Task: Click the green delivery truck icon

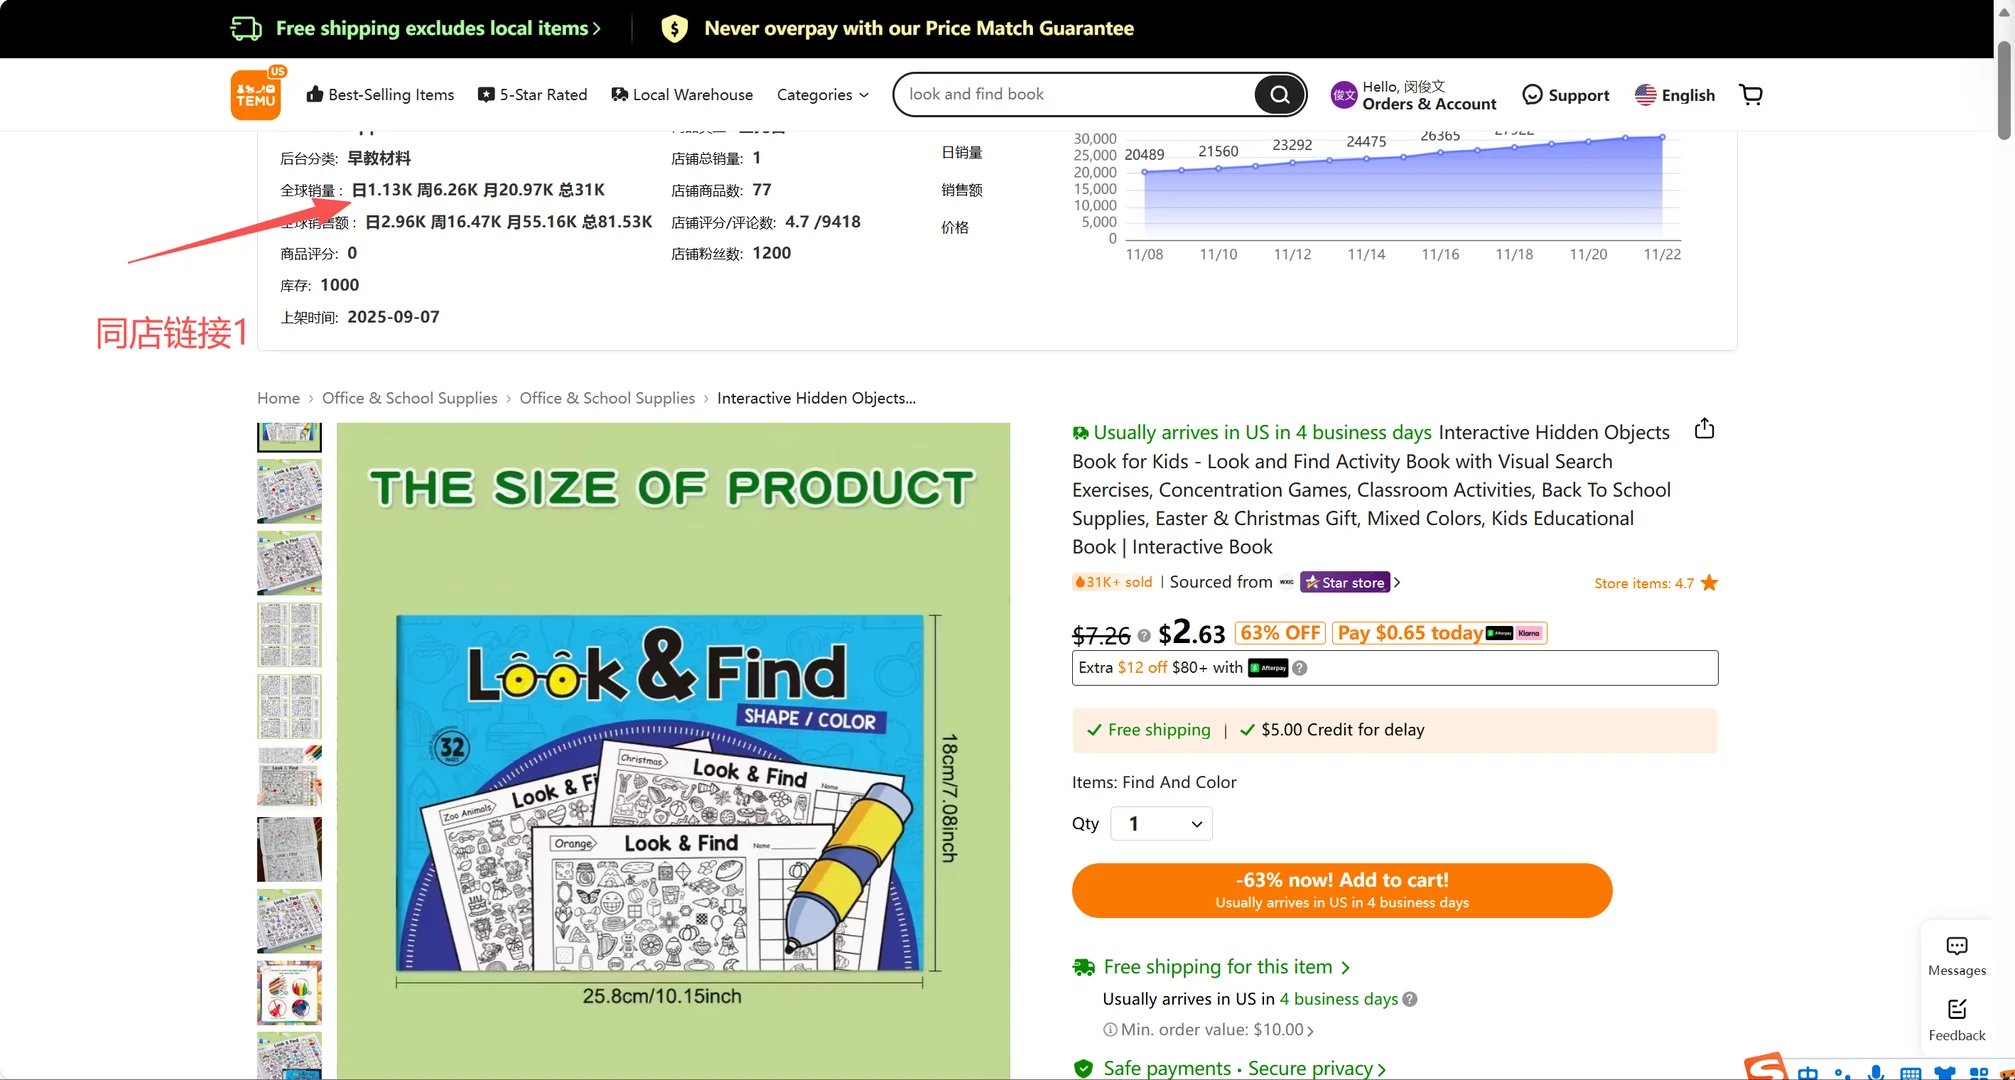Action: pyautogui.click(x=1083, y=967)
